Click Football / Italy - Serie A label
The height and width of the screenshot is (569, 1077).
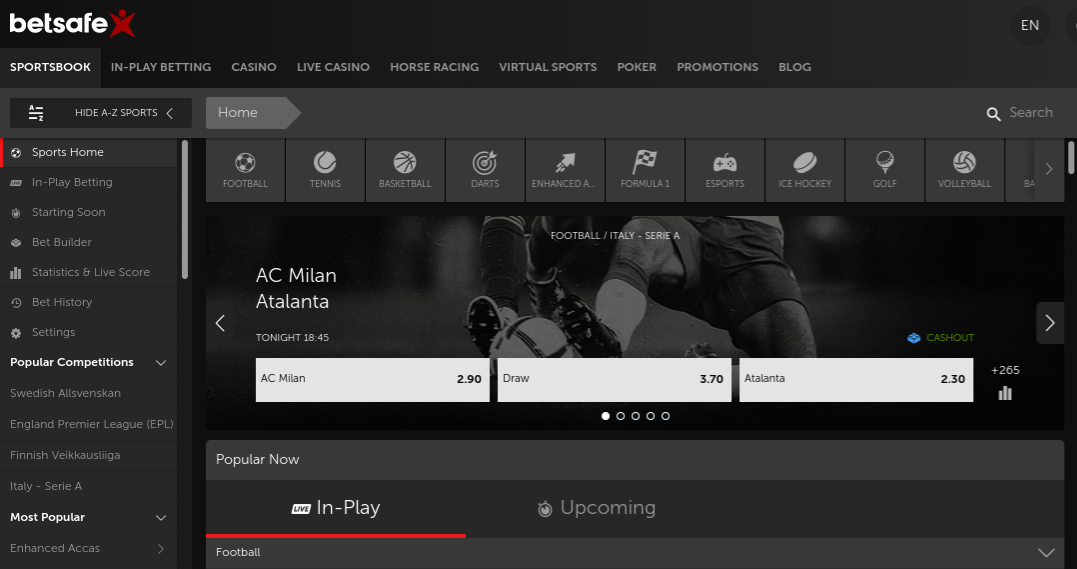[615, 236]
